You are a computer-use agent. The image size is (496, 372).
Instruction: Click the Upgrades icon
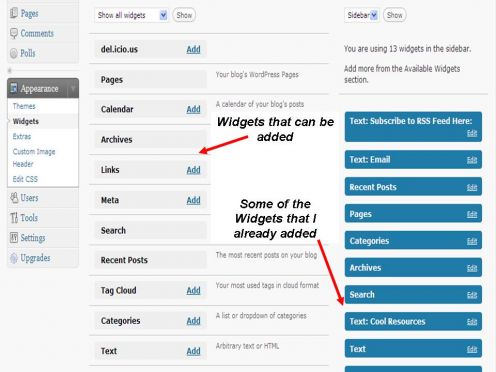(x=14, y=258)
